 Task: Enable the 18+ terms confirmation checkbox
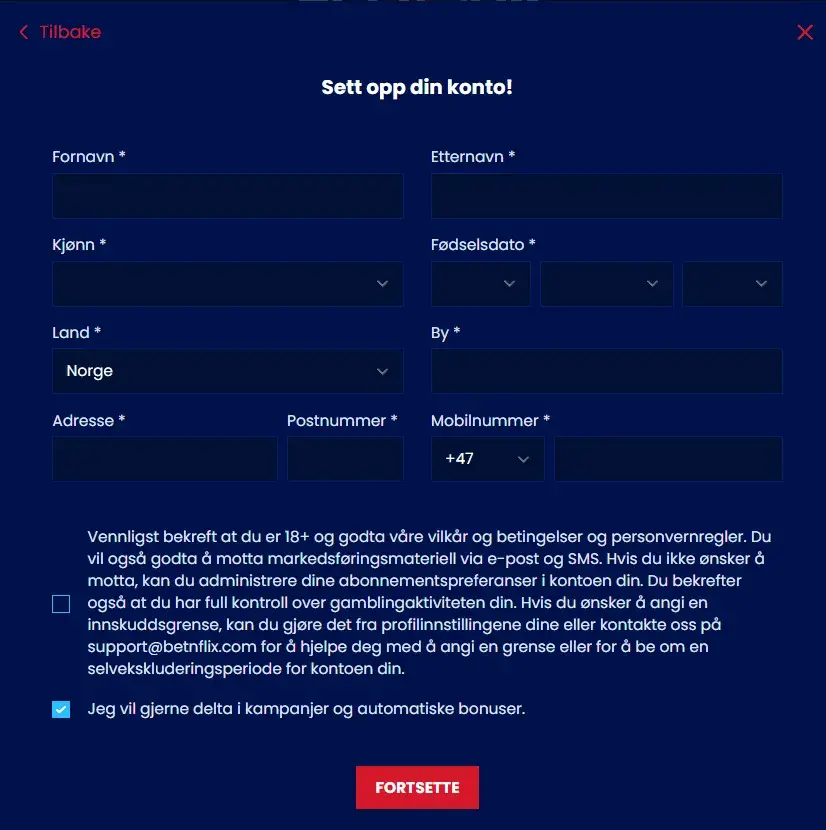(x=60, y=603)
